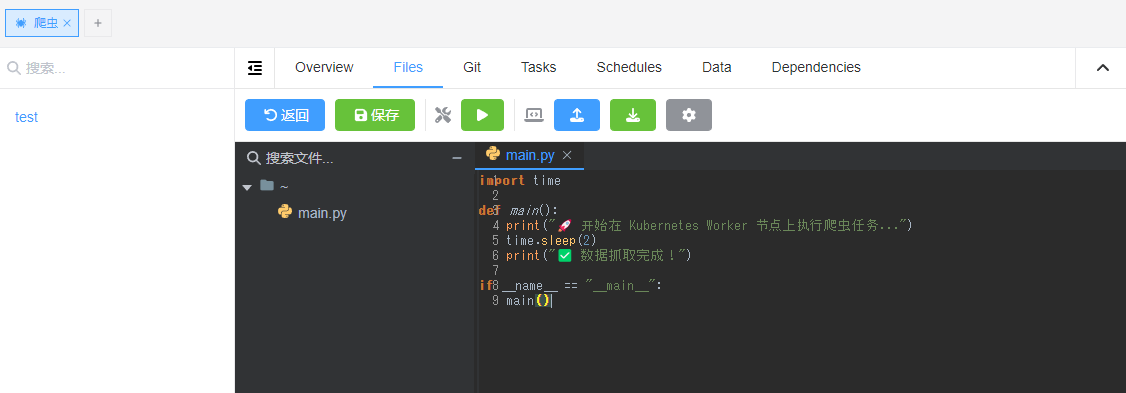This screenshot has width=1126, height=393.
Task: Click the Kubernetes Worker print statement line
Action: pos(708,225)
